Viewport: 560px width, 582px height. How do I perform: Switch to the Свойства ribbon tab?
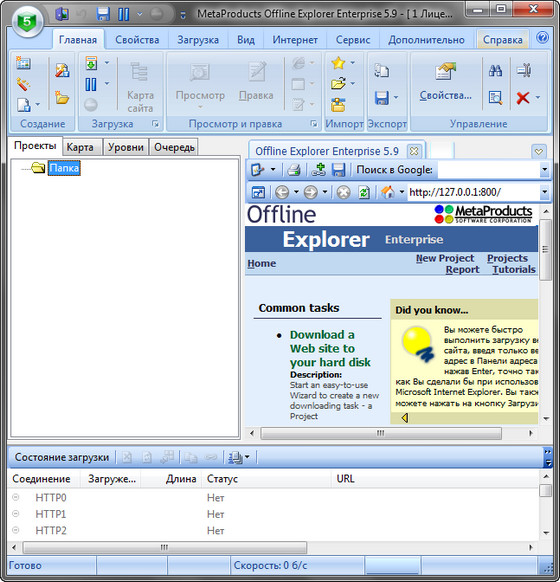(x=137, y=40)
